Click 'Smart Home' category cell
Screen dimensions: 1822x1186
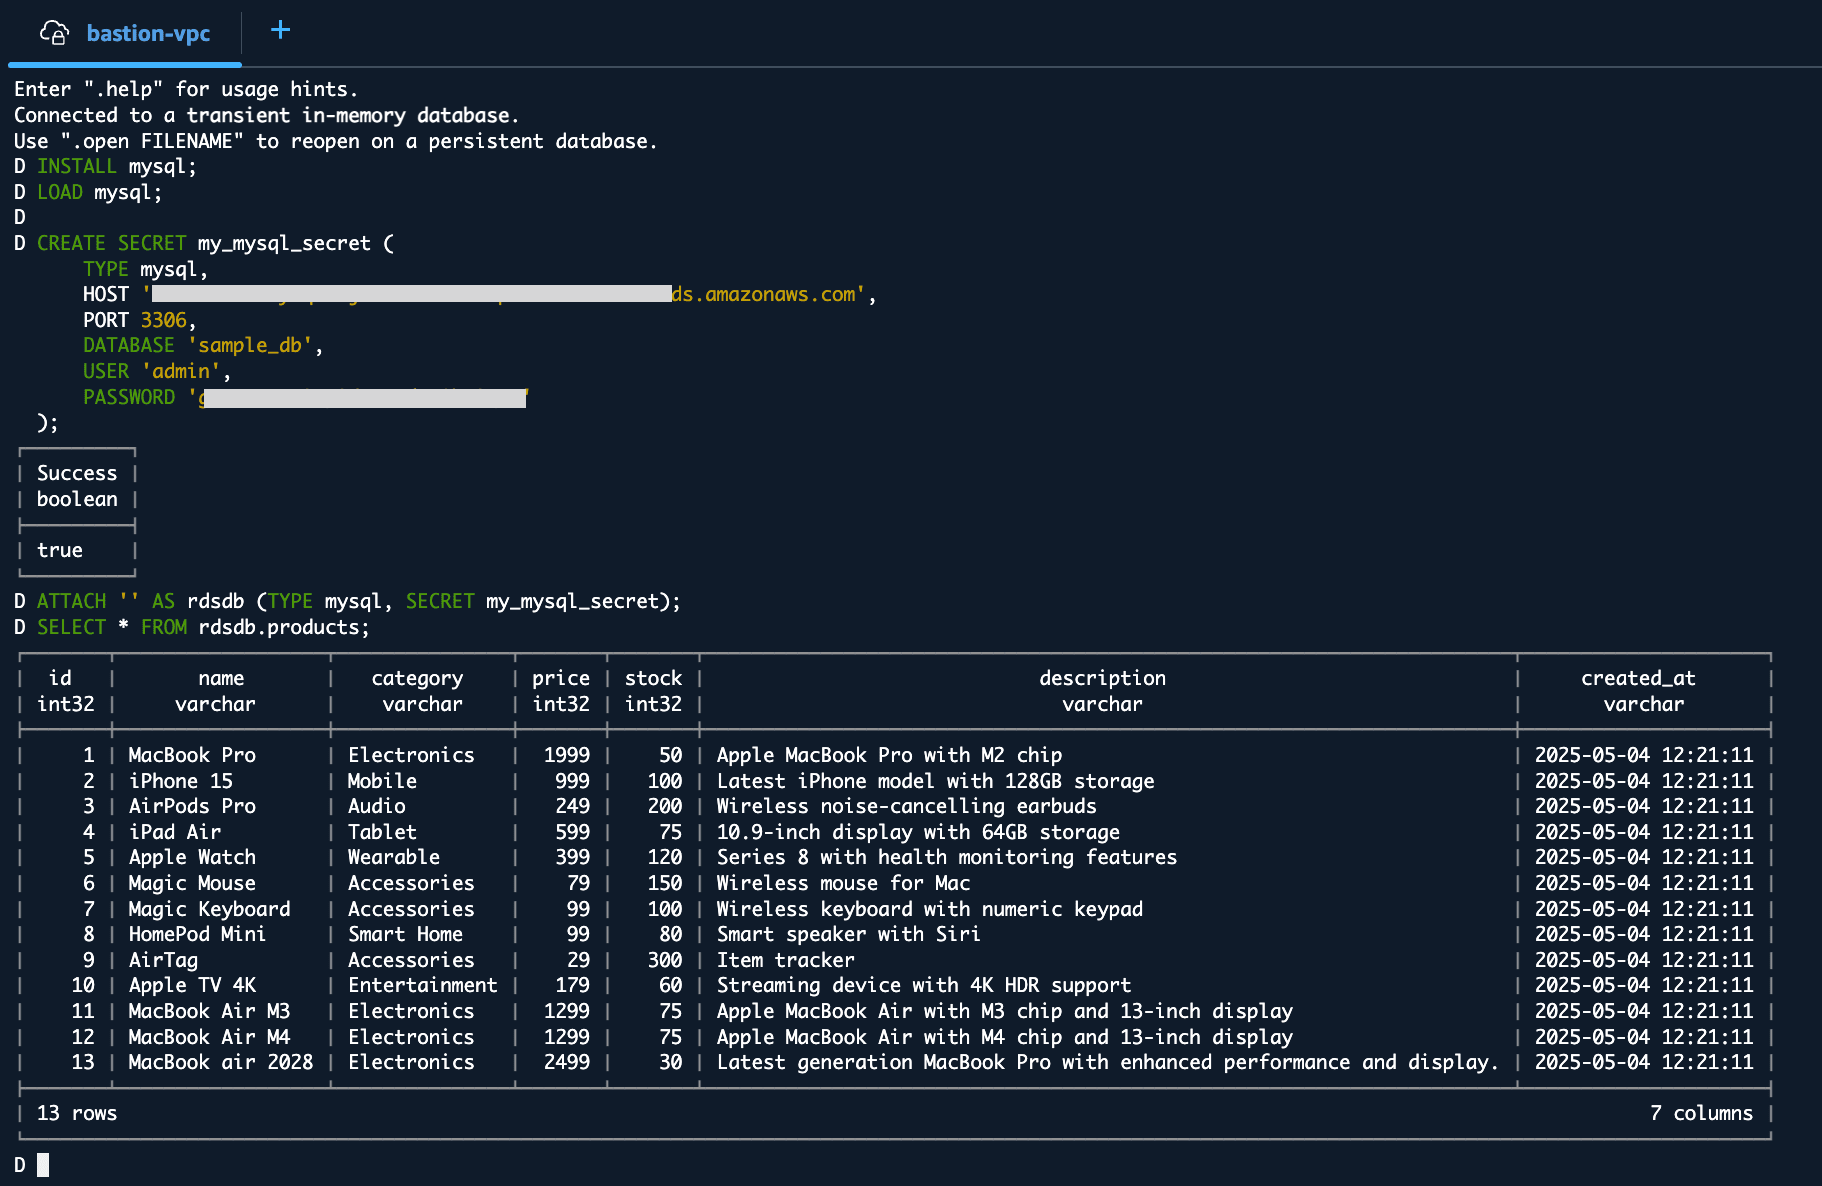[x=405, y=934]
